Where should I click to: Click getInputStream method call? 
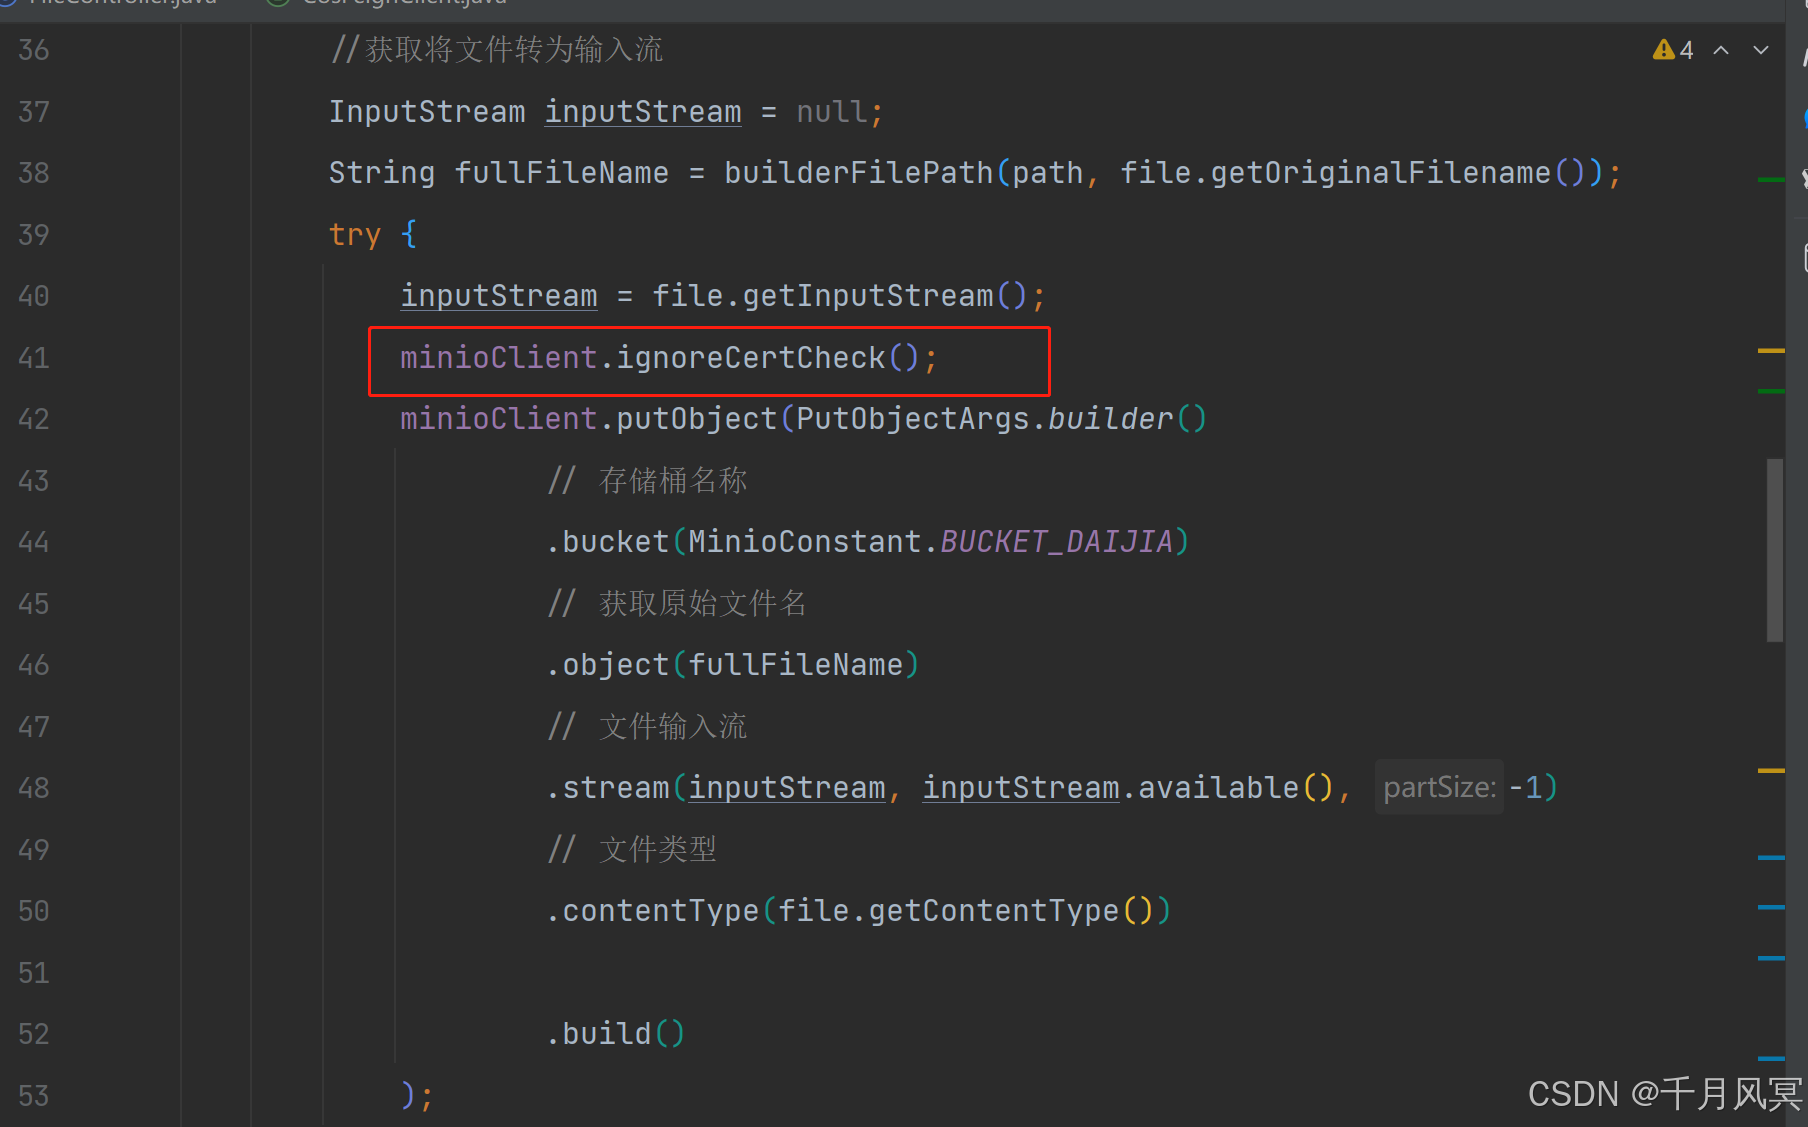click(868, 296)
